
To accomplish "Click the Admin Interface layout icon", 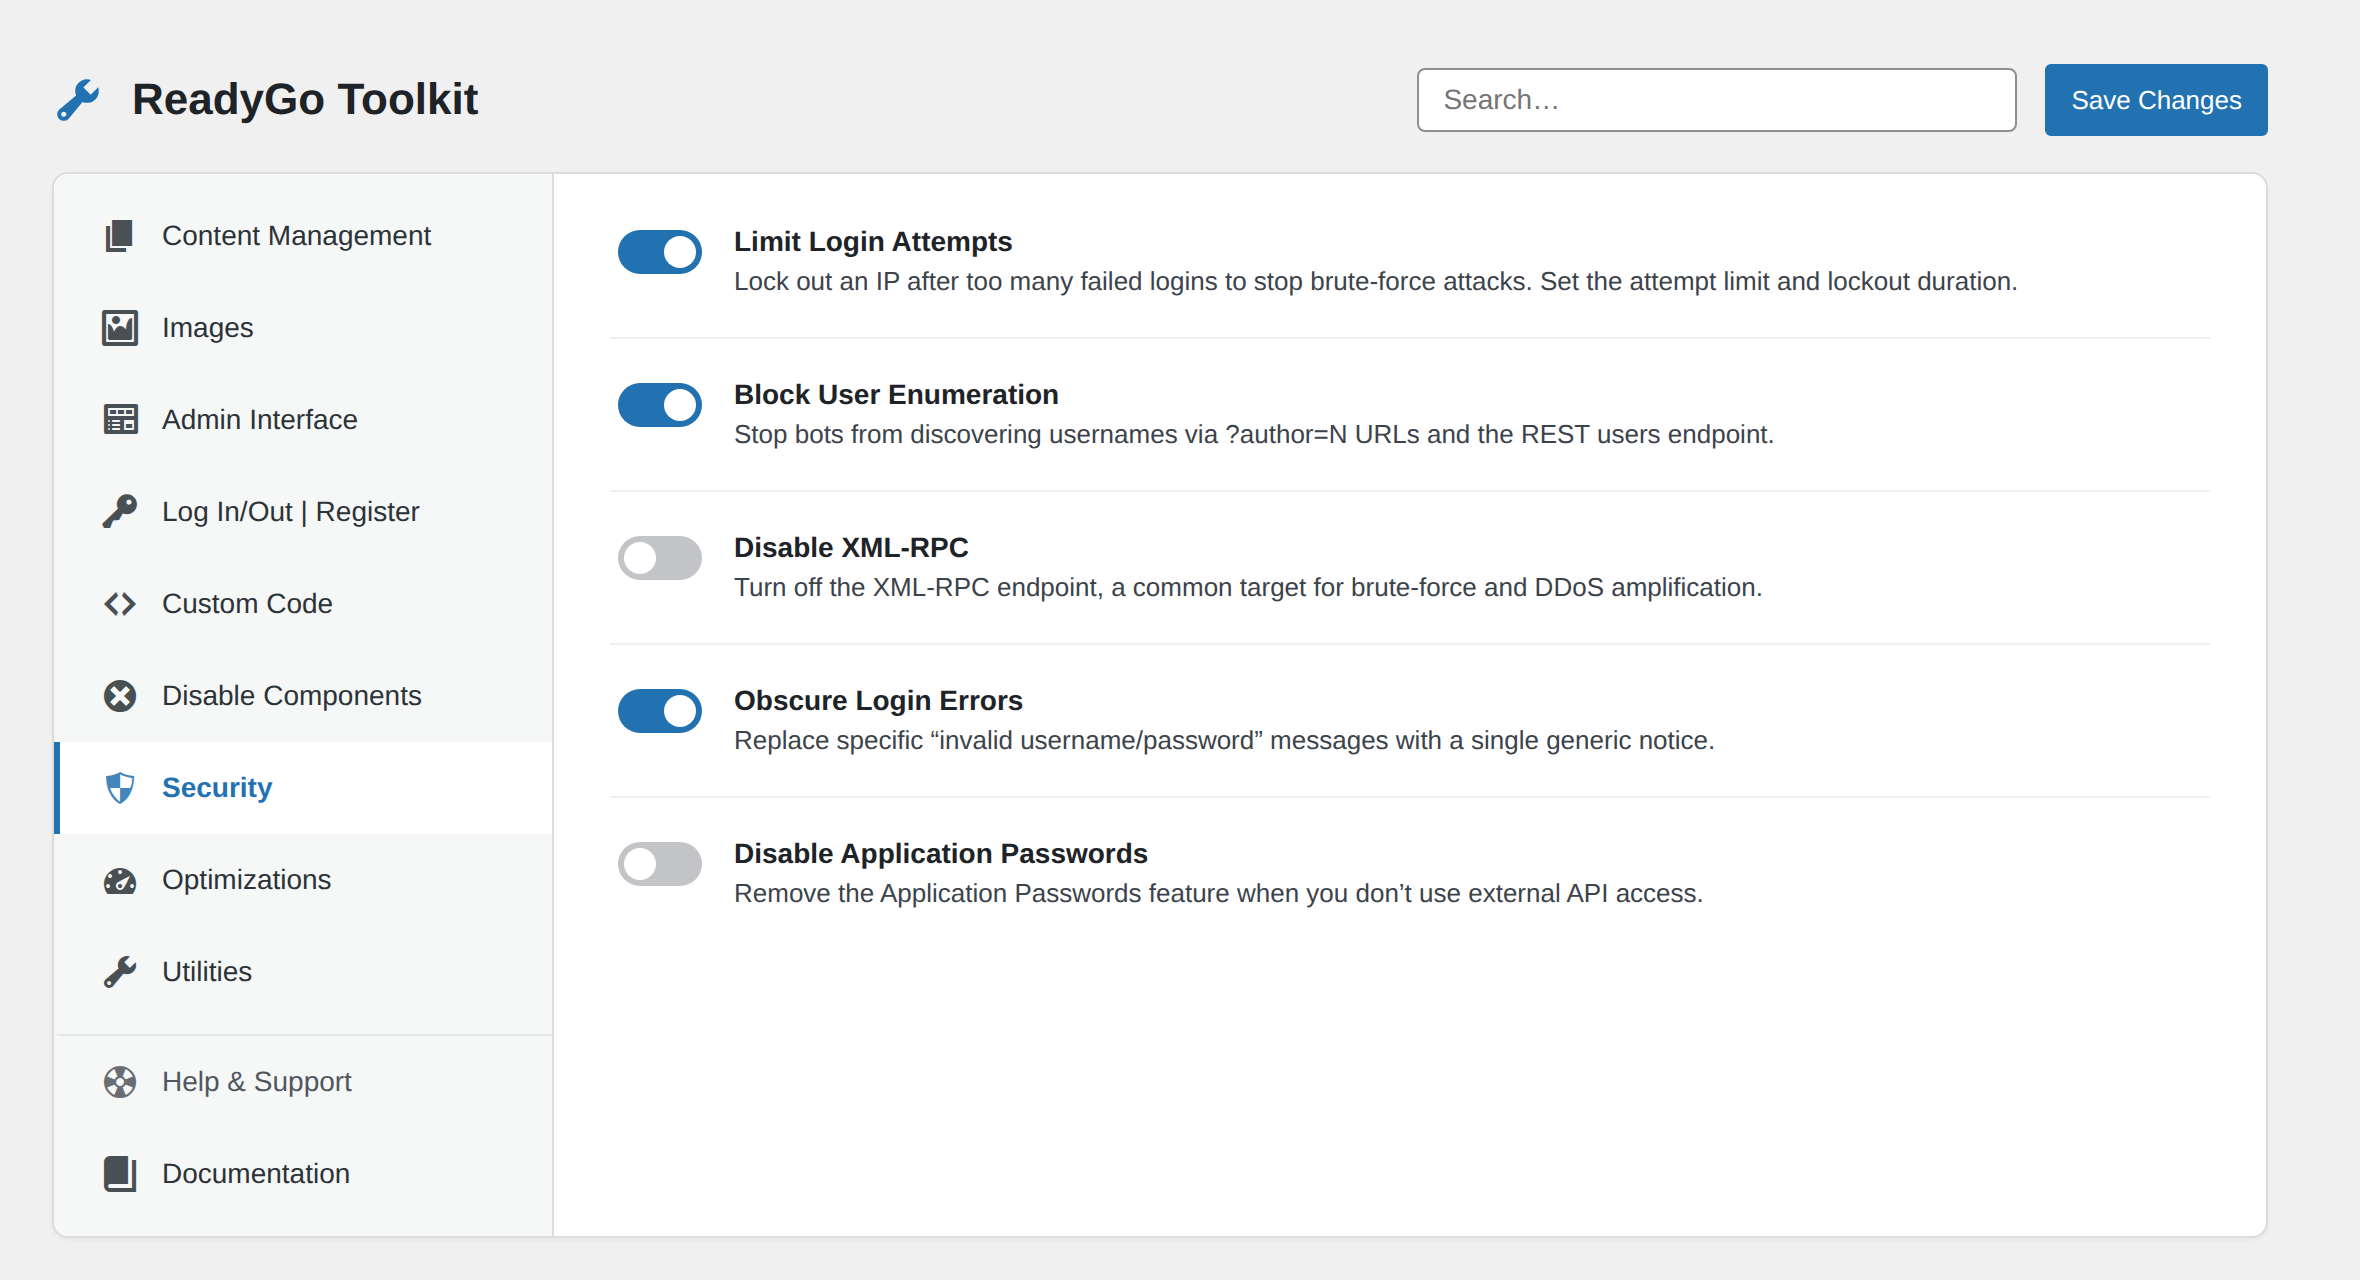I will 120,420.
